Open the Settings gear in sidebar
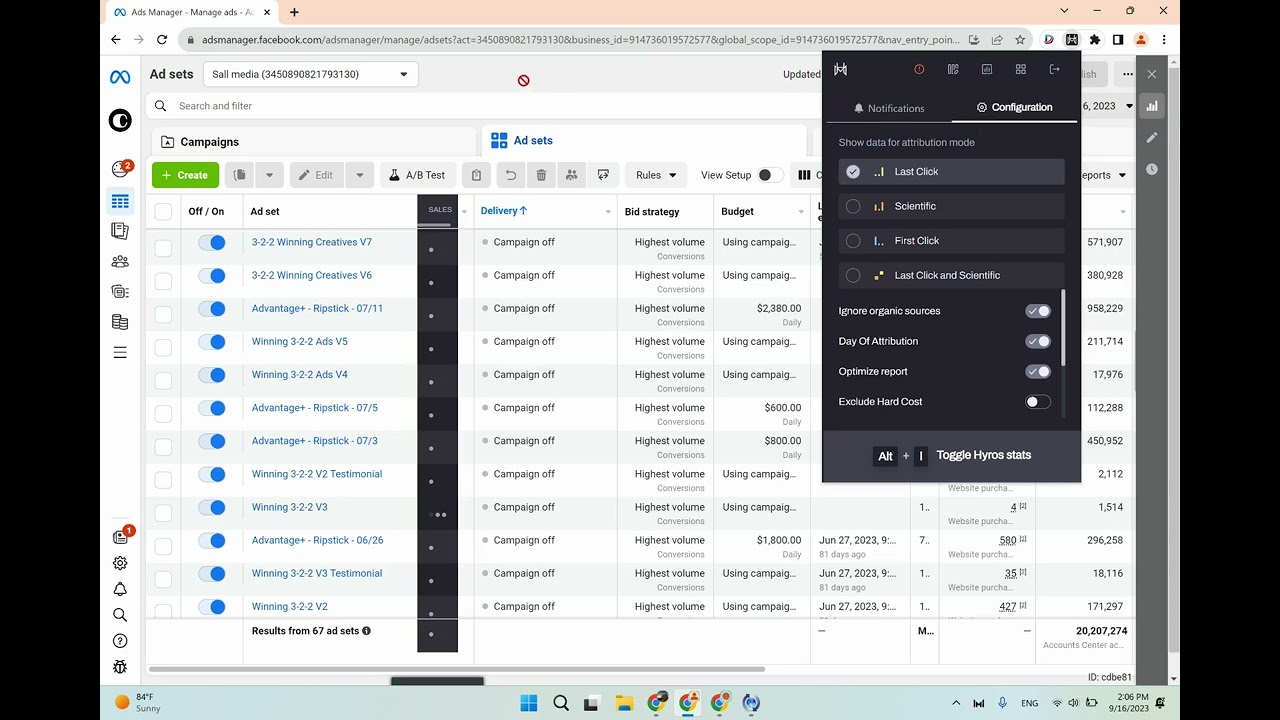1280x720 pixels. pyautogui.click(x=120, y=563)
